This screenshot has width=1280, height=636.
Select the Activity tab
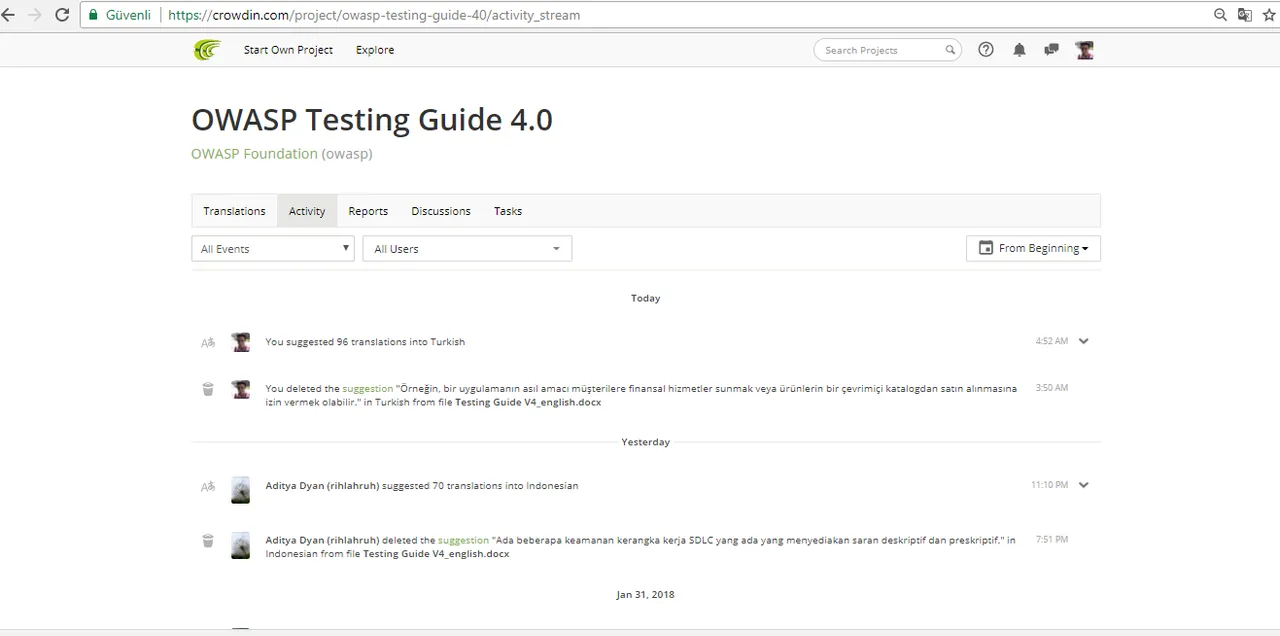[307, 211]
